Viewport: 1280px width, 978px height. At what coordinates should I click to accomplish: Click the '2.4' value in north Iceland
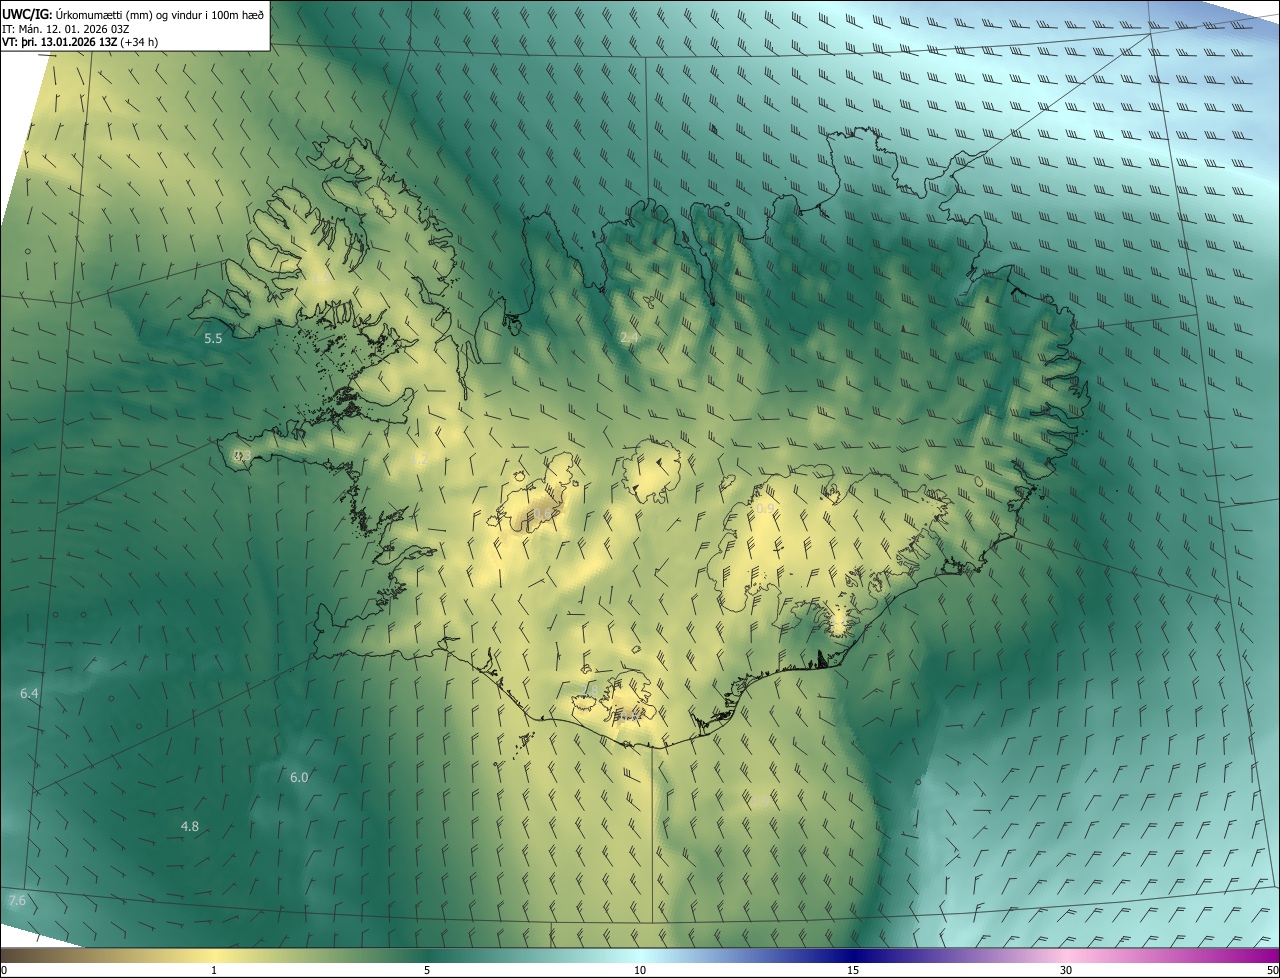click(629, 338)
